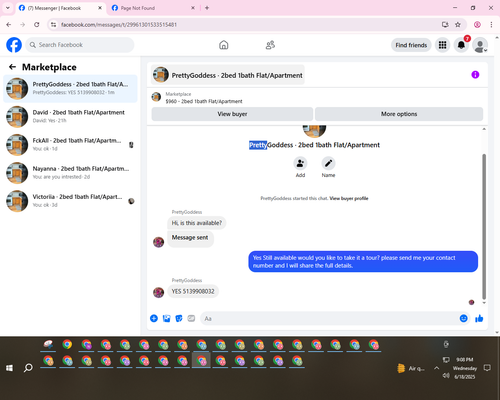This screenshot has height=400, width=500.
Task: Open conversation information purple icon
Action: tap(475, 75)
